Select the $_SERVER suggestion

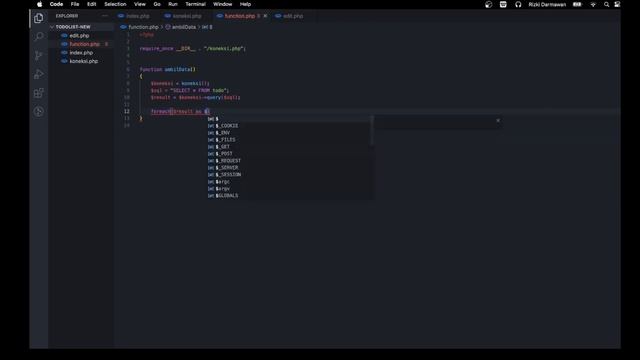point(289,167)
